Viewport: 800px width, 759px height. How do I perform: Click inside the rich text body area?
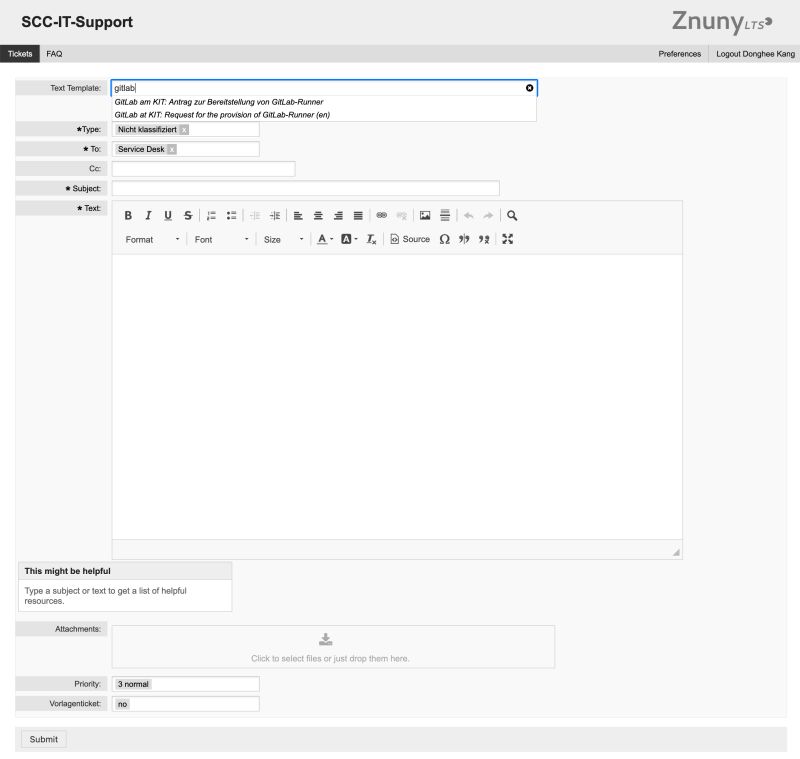(397, 397)
